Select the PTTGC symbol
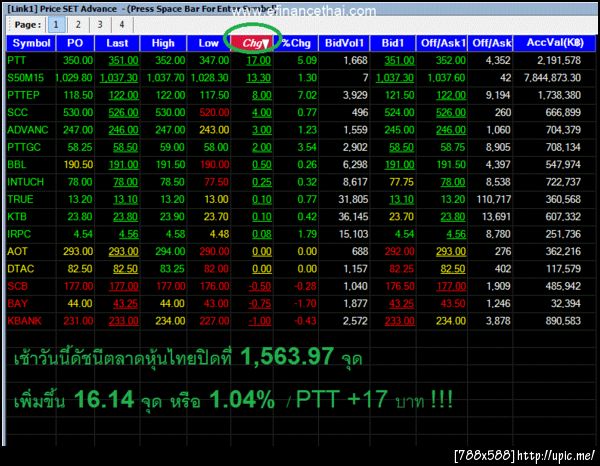 click(x=24, y=147)
